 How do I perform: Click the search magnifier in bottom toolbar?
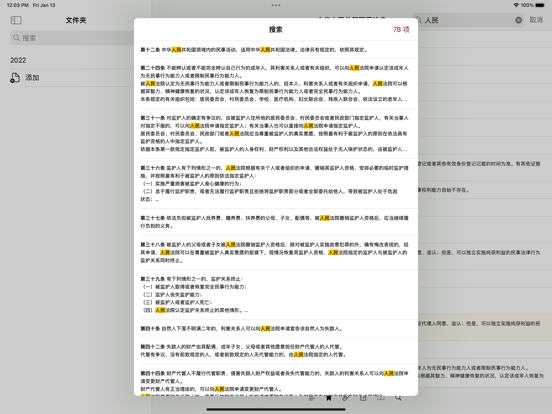(398, 398)
